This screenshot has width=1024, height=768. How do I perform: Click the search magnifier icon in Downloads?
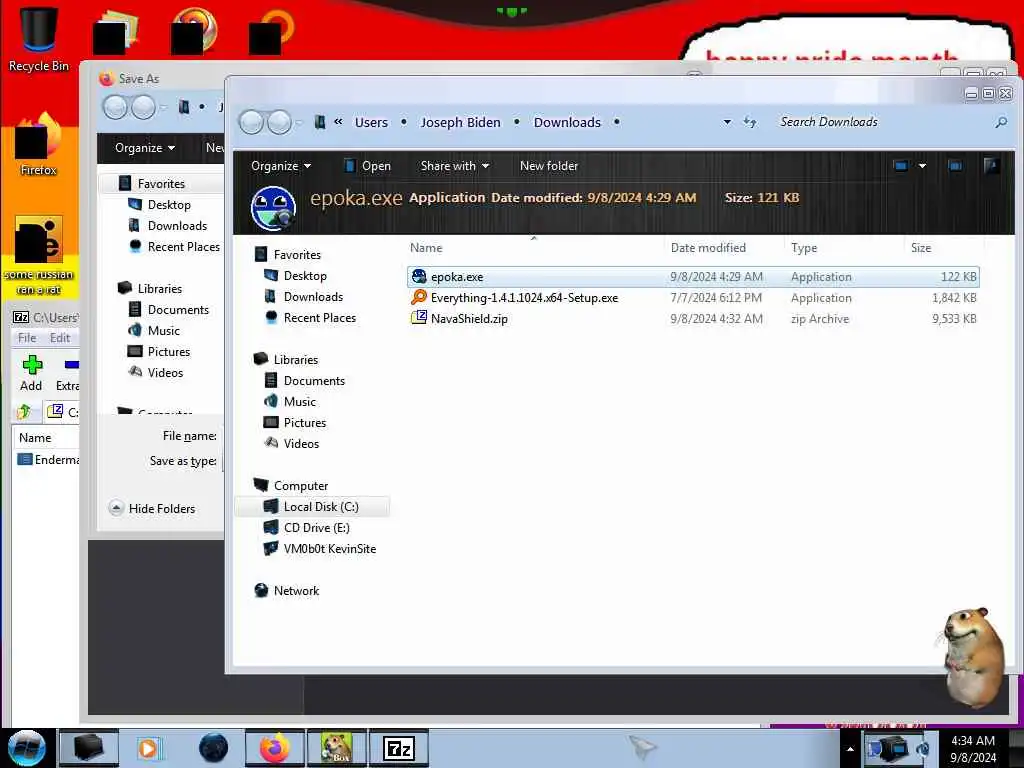coord(1000,122)
